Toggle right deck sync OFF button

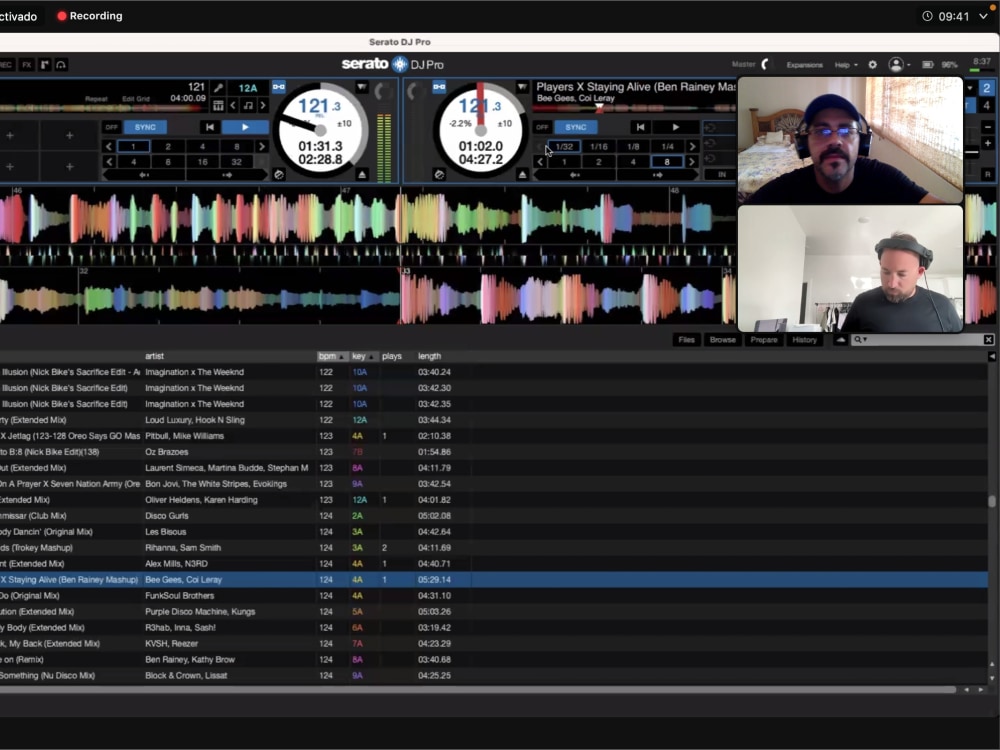click(x=542, y=127)
